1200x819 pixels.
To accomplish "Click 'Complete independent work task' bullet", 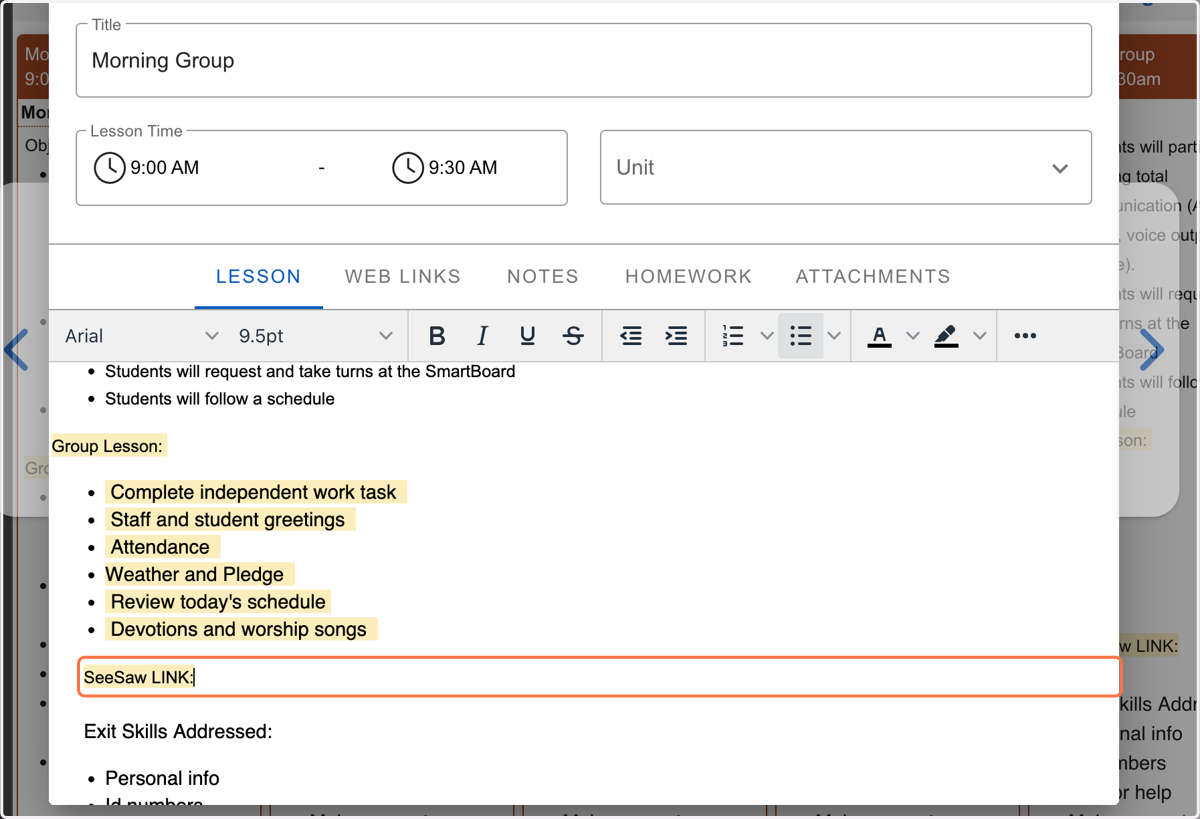I will point(253,492).
